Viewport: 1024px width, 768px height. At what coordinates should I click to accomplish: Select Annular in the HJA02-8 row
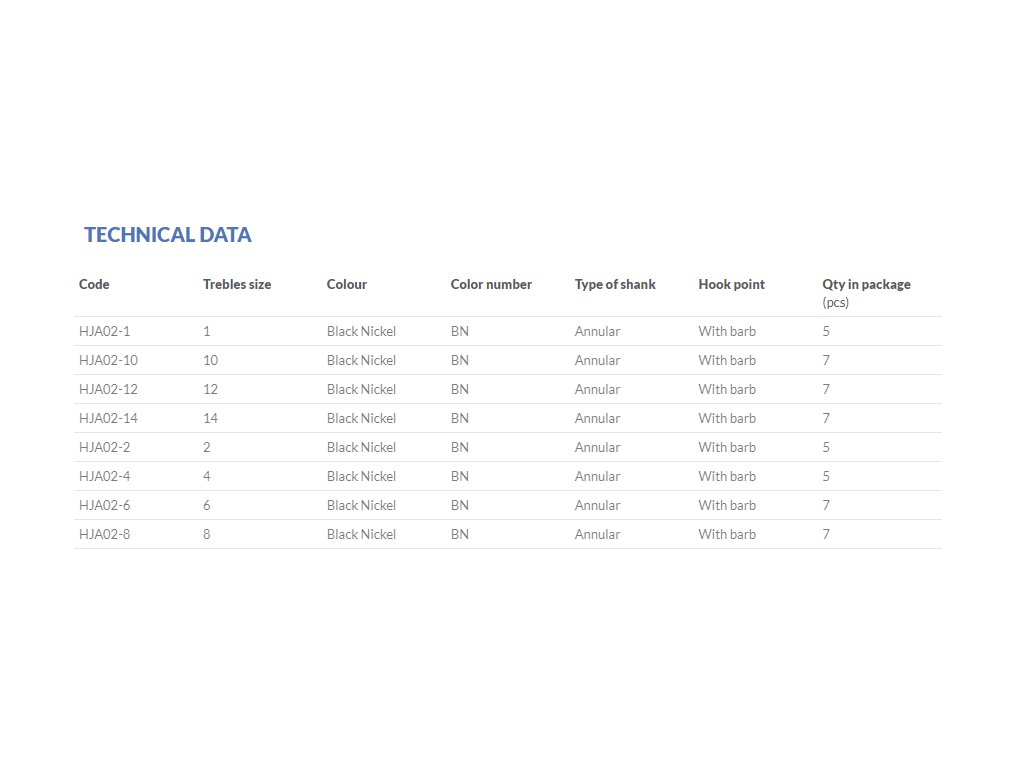pyautogui.click(x=597, y=534)
